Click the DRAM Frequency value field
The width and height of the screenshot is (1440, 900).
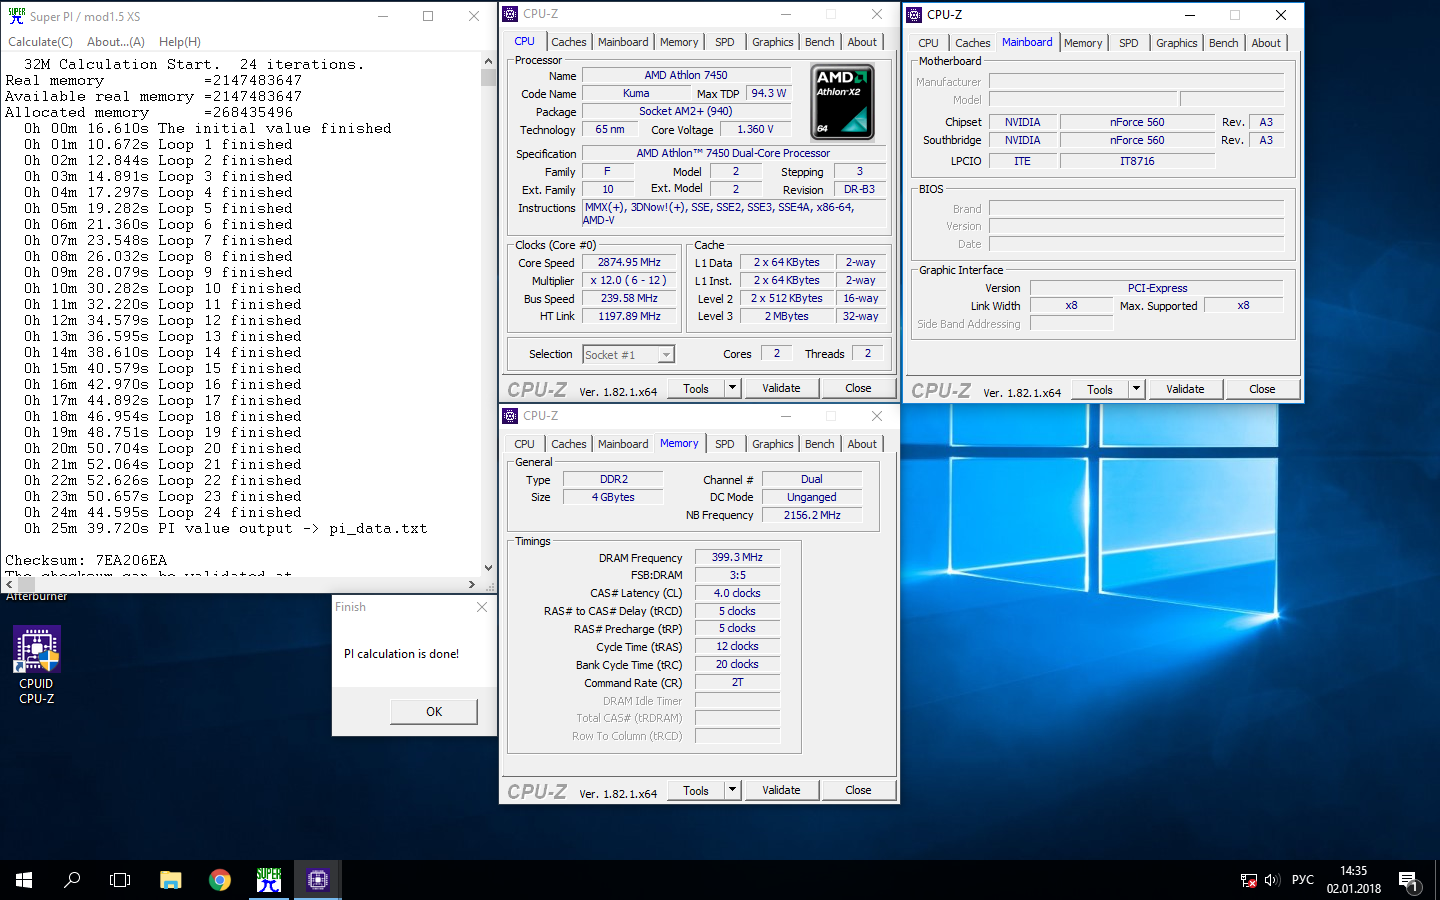click(x=737, y=557)
